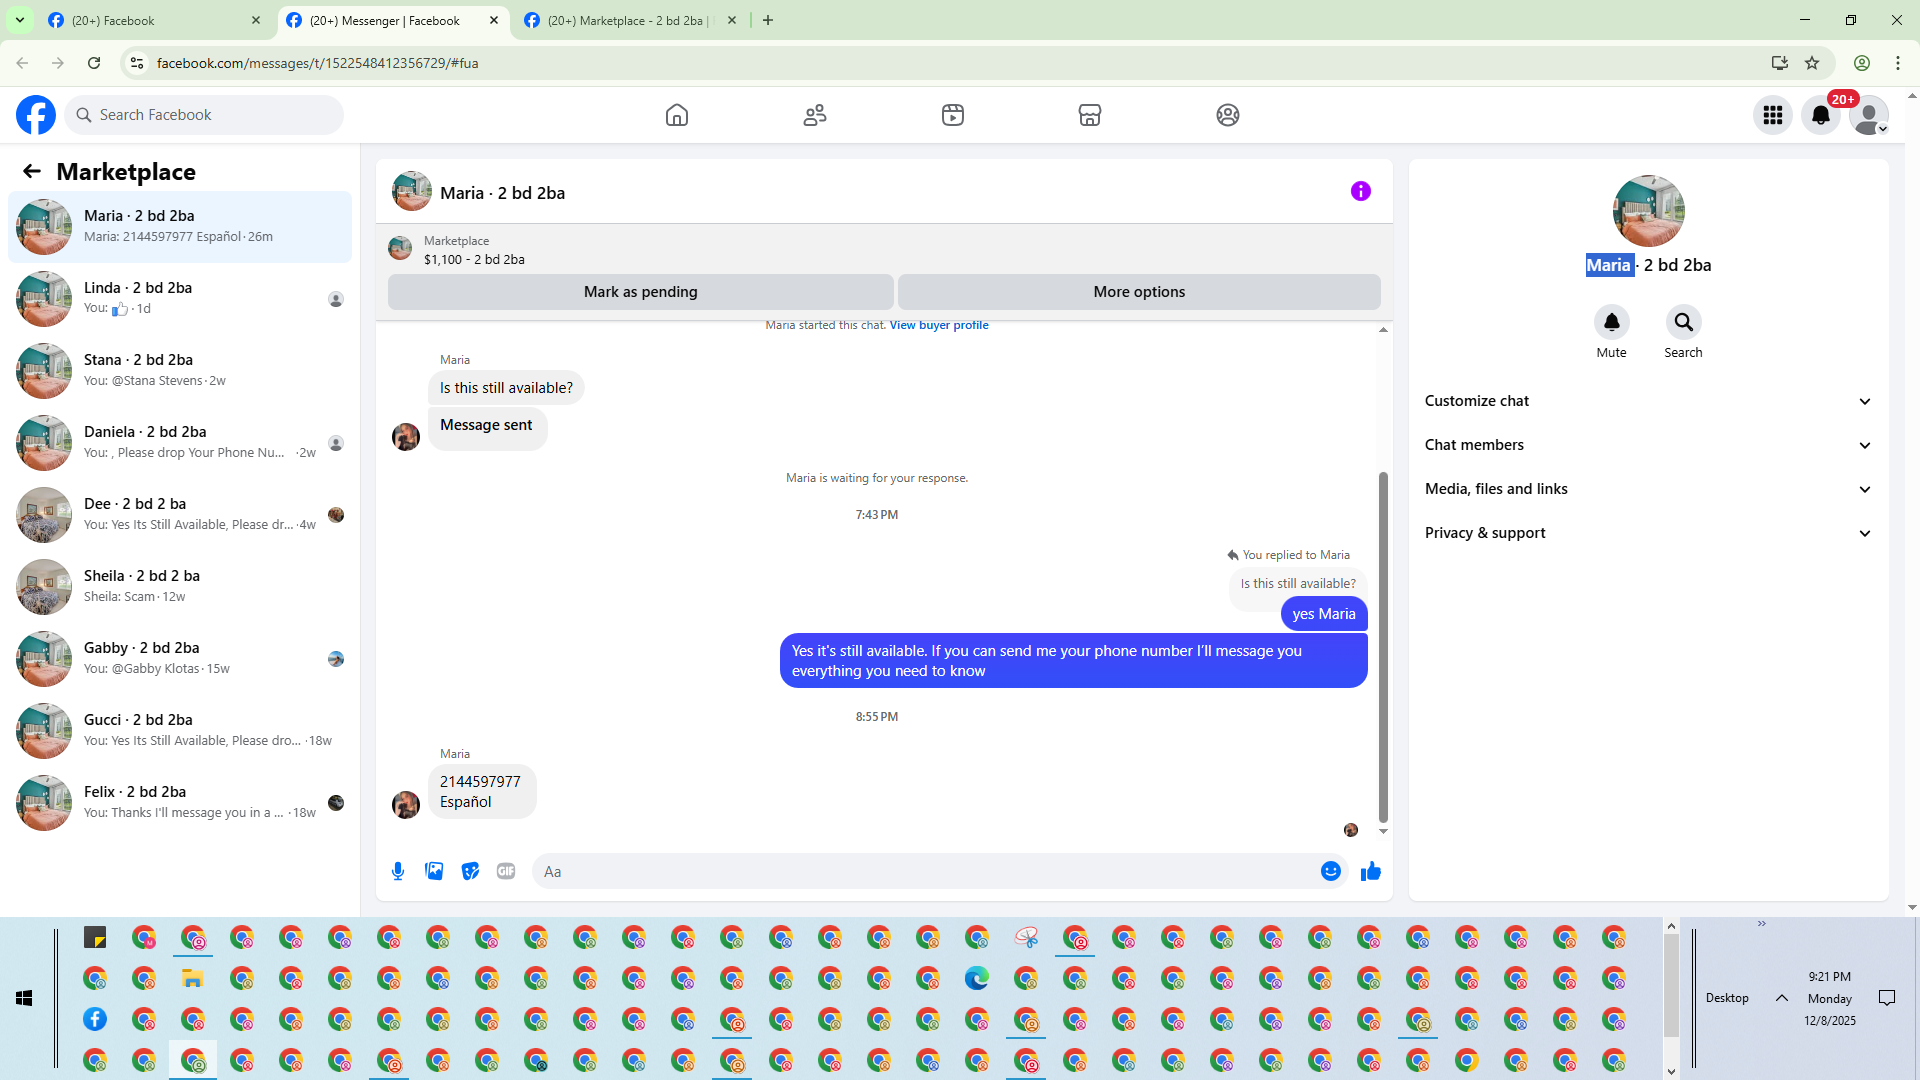Click the Desktop toolbar label in taskbar
This screenshot has height=1080, width=1920.
click(x=1727, y=998)
